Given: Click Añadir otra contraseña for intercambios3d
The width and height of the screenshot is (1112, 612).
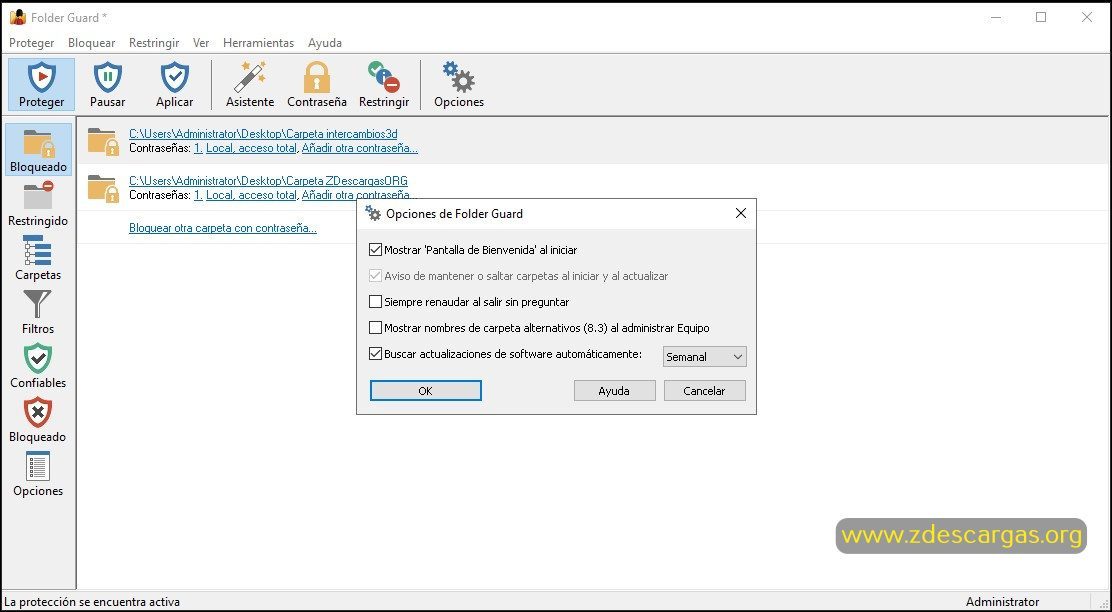Looking at the screenshot, I should [x=360, y=148].
